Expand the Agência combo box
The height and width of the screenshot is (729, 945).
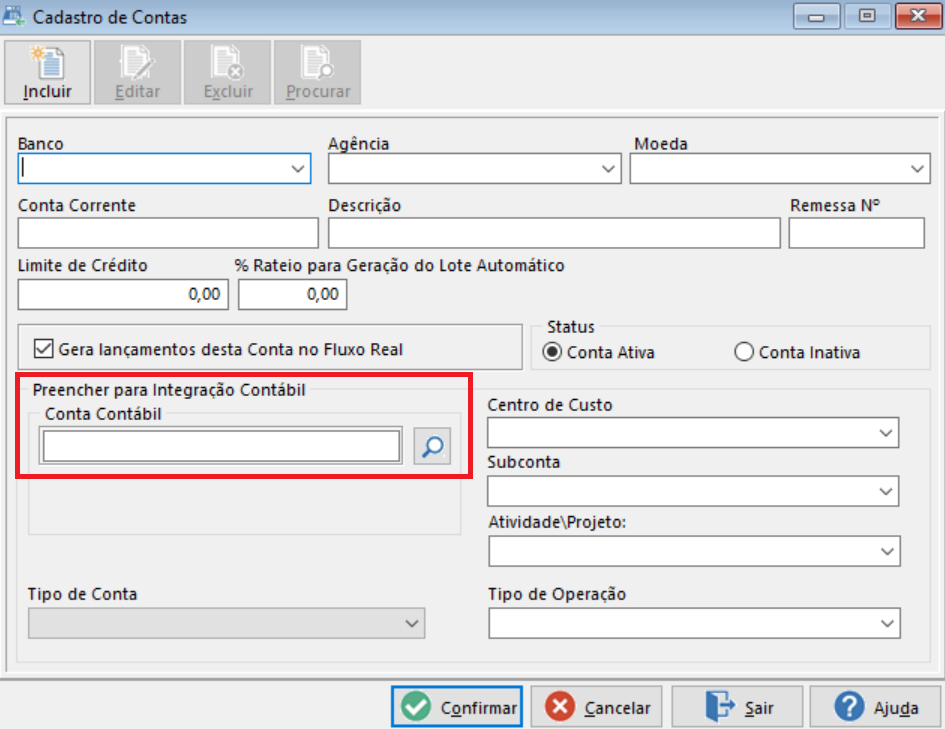coord(608,169)
